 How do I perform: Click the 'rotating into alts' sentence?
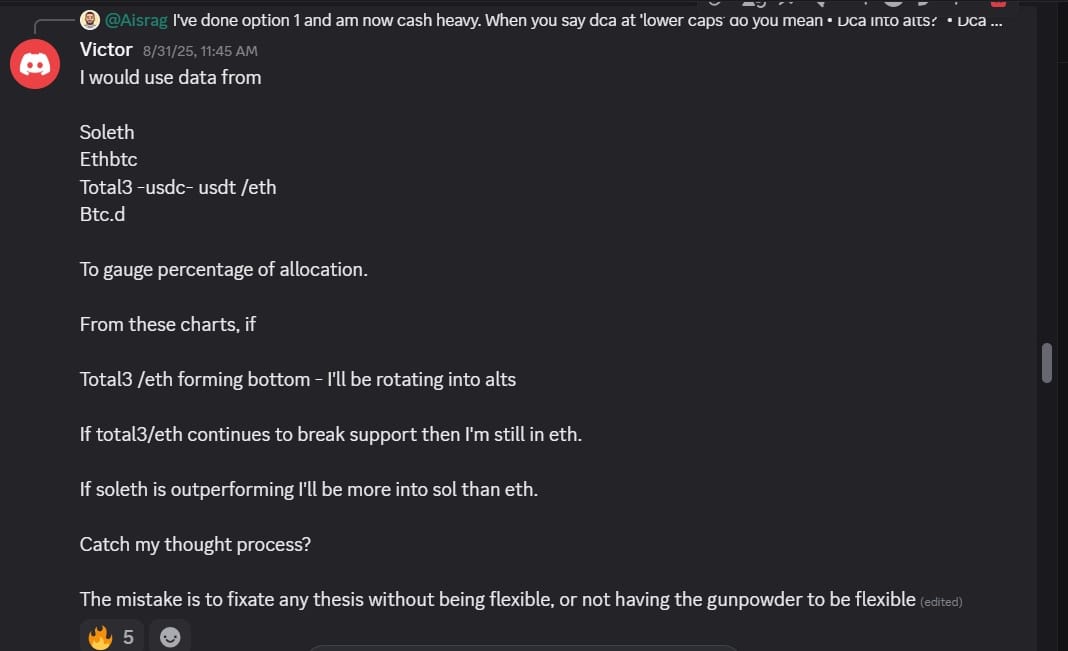(298, 379)
